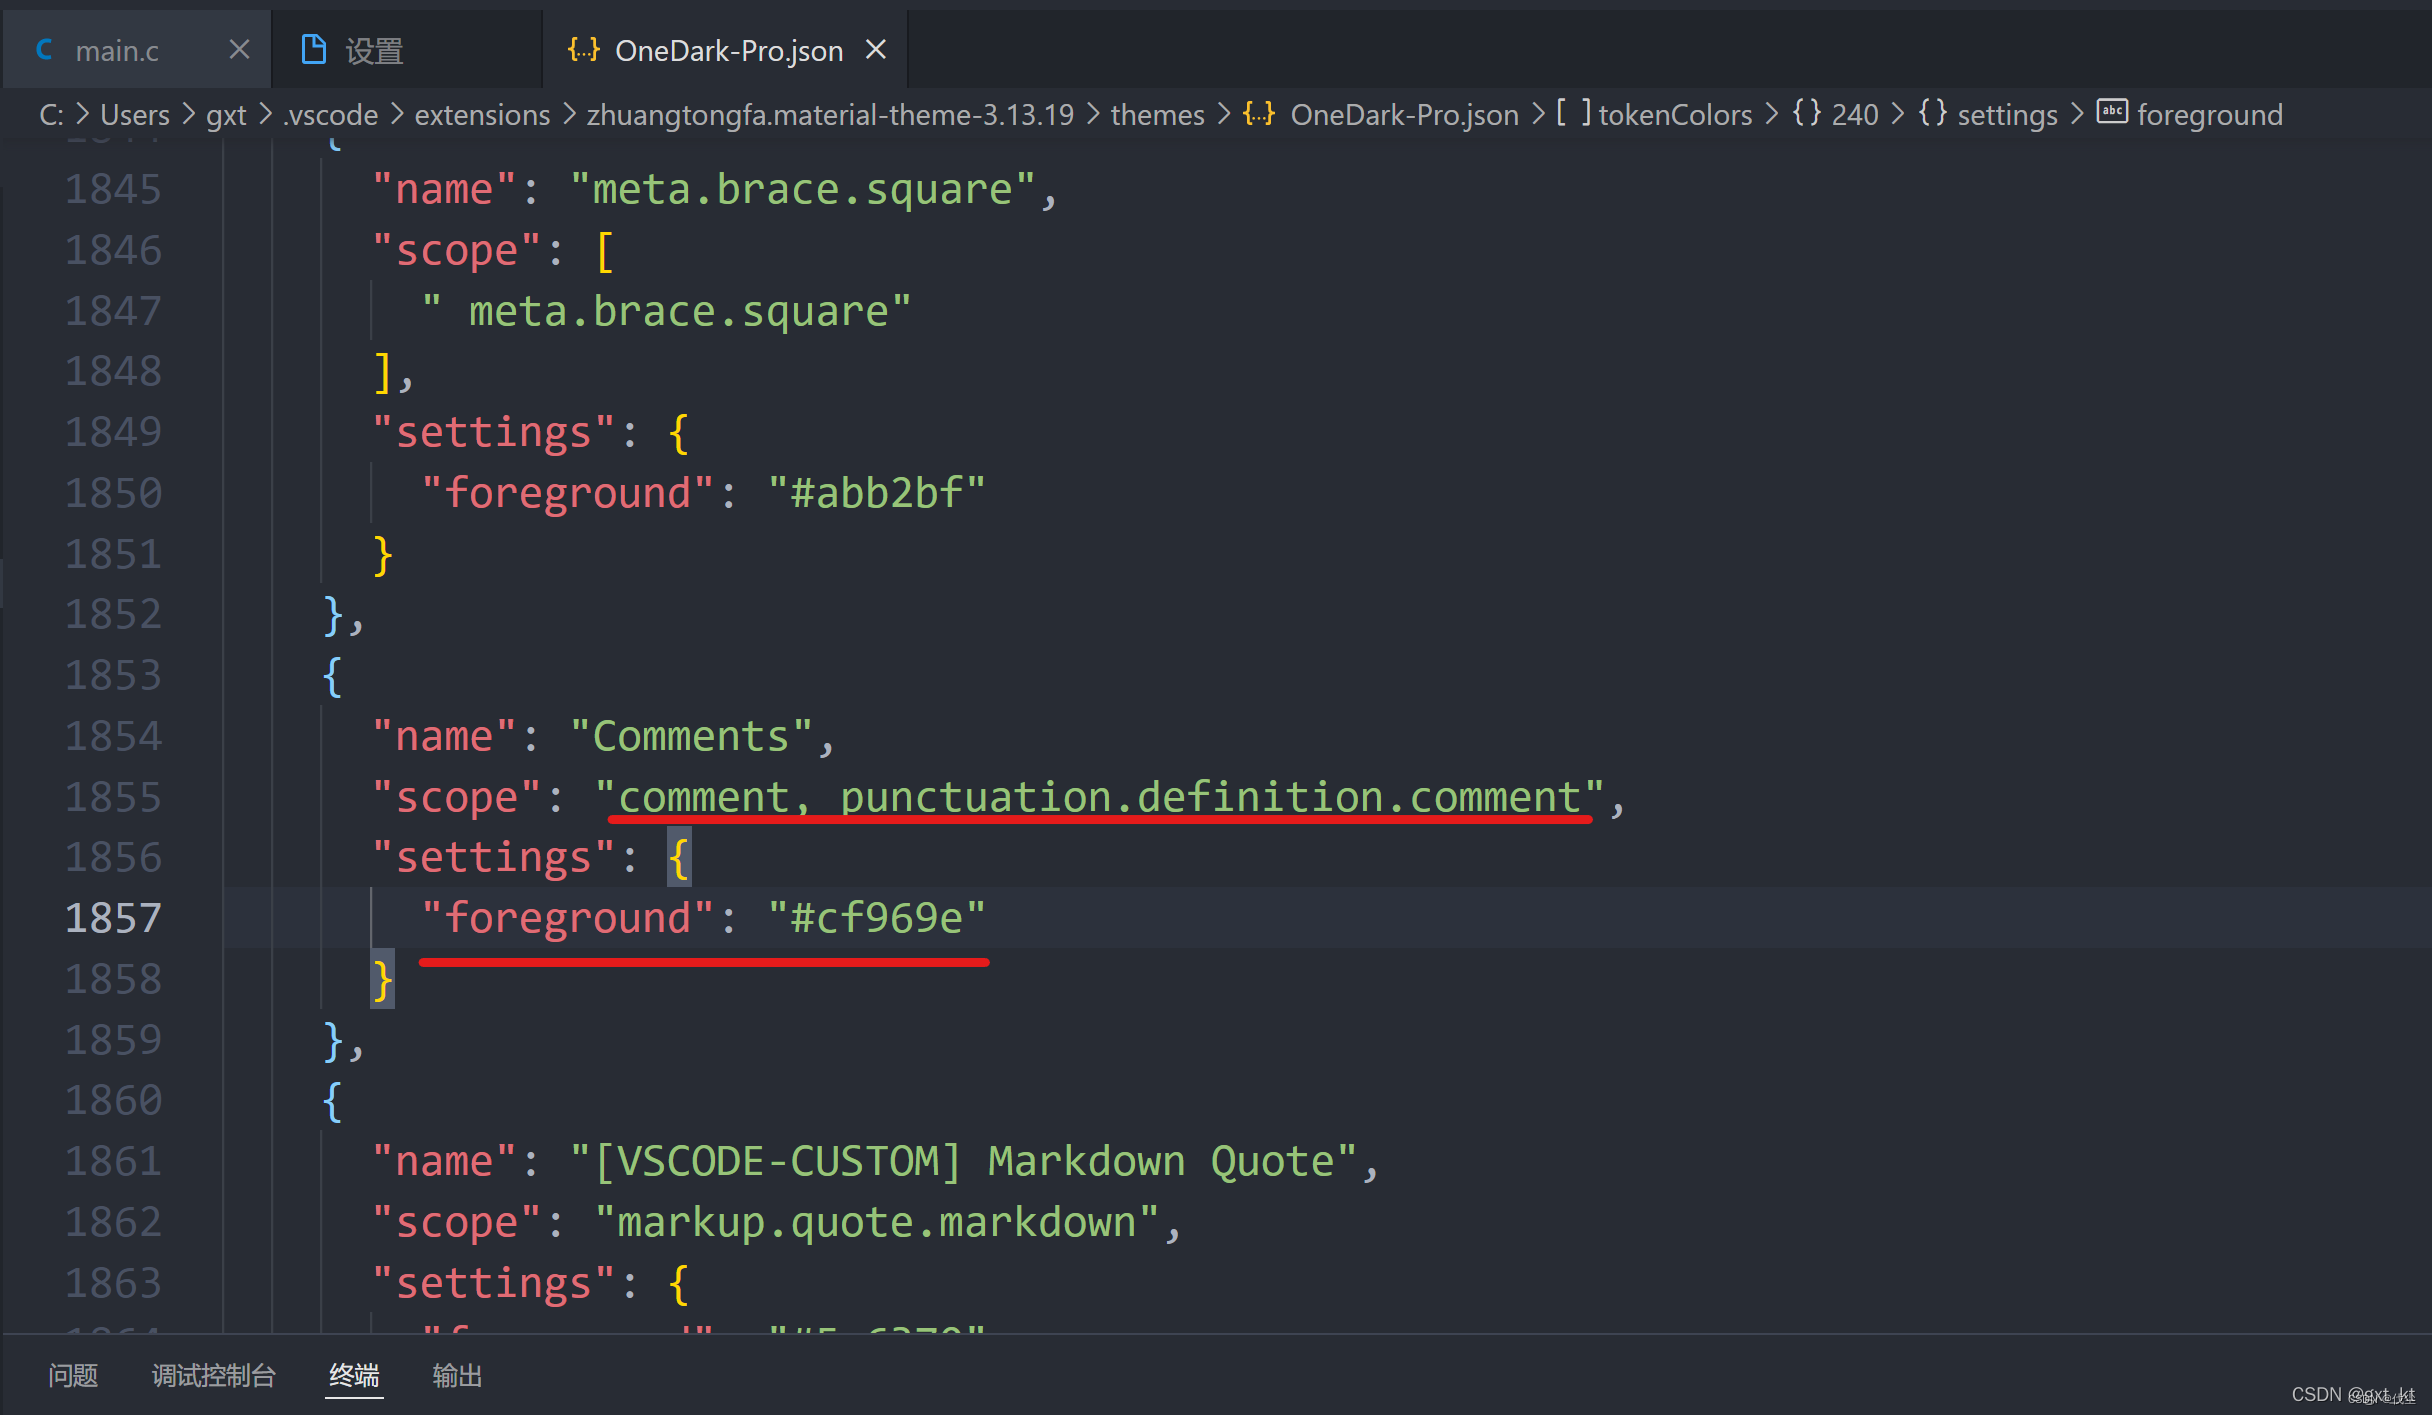The width and height of the screenshot is (2432, 1415).
Task: Click the #cf969e color value on line 1857
Action: (876, 917)
